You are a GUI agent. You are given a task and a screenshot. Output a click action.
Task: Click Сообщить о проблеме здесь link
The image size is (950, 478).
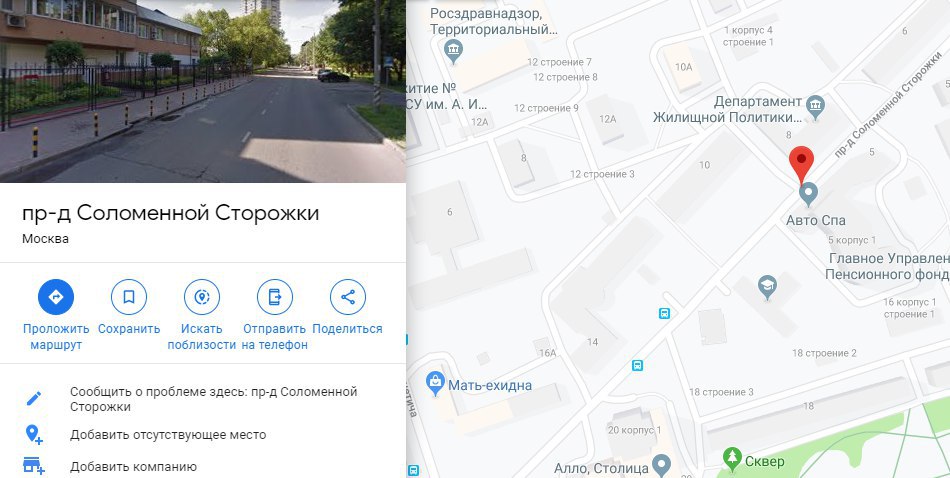pyautogui.click(x=213, y=399)
